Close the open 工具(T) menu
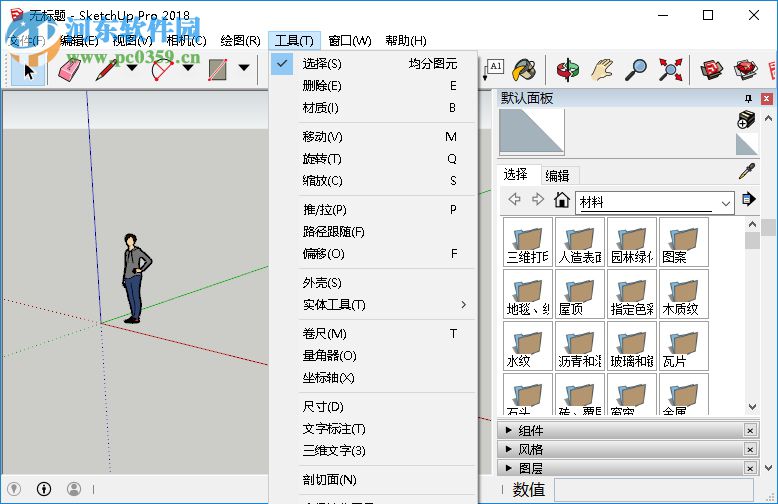The image size is (778, 504). coord(294,41)
